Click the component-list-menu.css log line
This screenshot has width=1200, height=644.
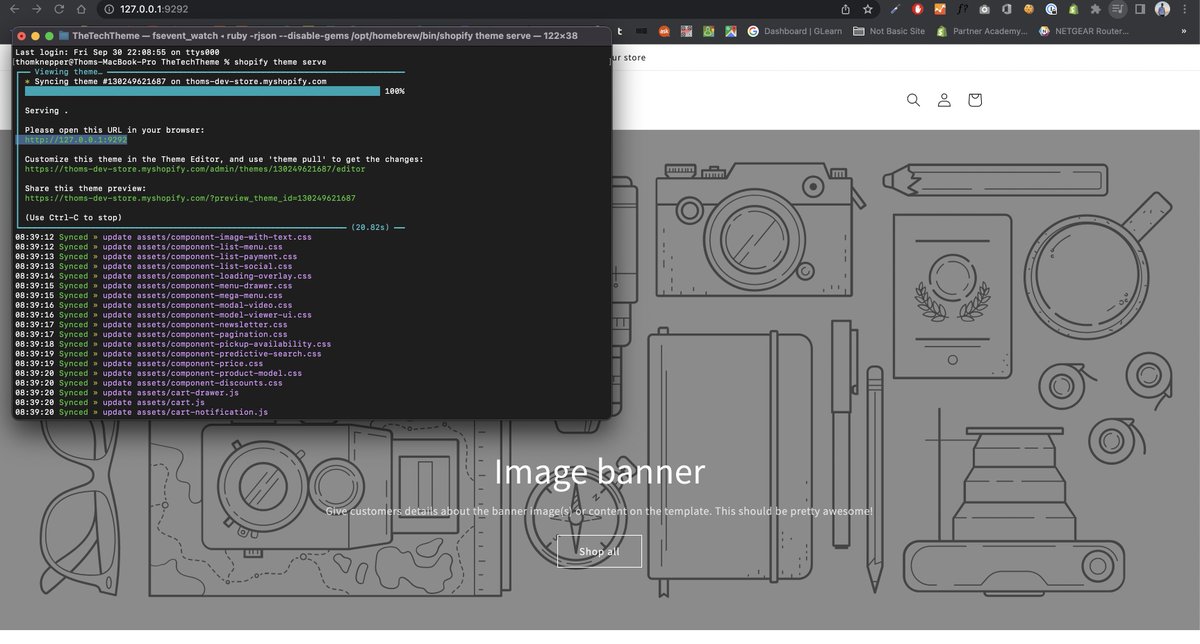pyautogui.click(x=149, y=247)
